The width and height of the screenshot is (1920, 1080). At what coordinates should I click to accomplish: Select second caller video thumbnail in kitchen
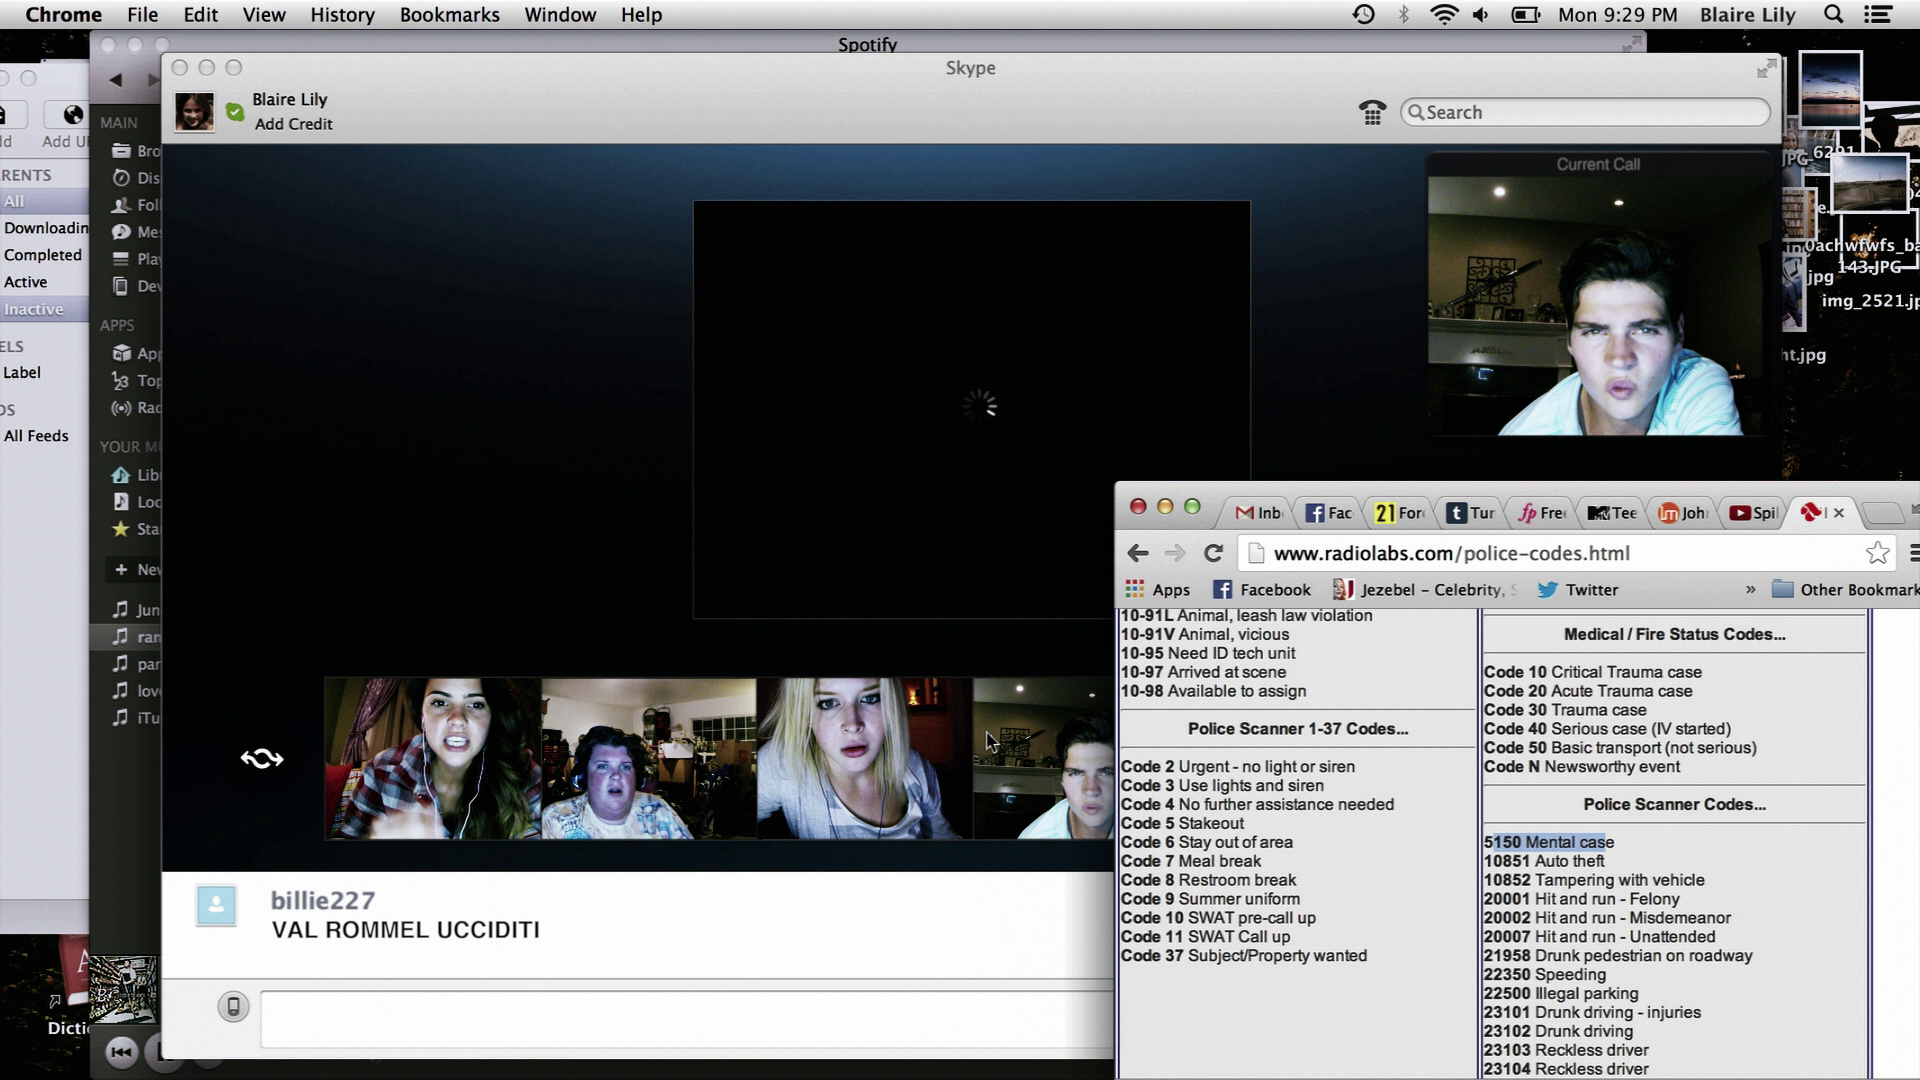[x=649, y=758]
